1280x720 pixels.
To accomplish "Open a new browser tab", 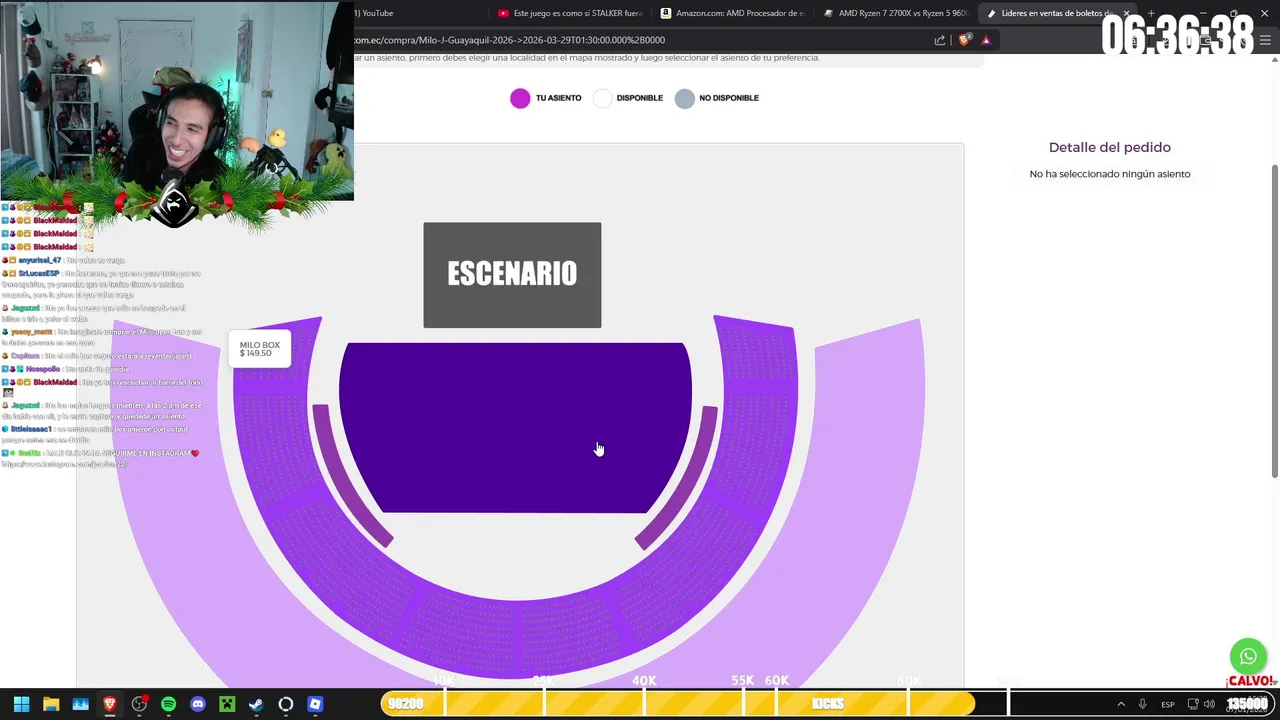I will (1151, 13).
